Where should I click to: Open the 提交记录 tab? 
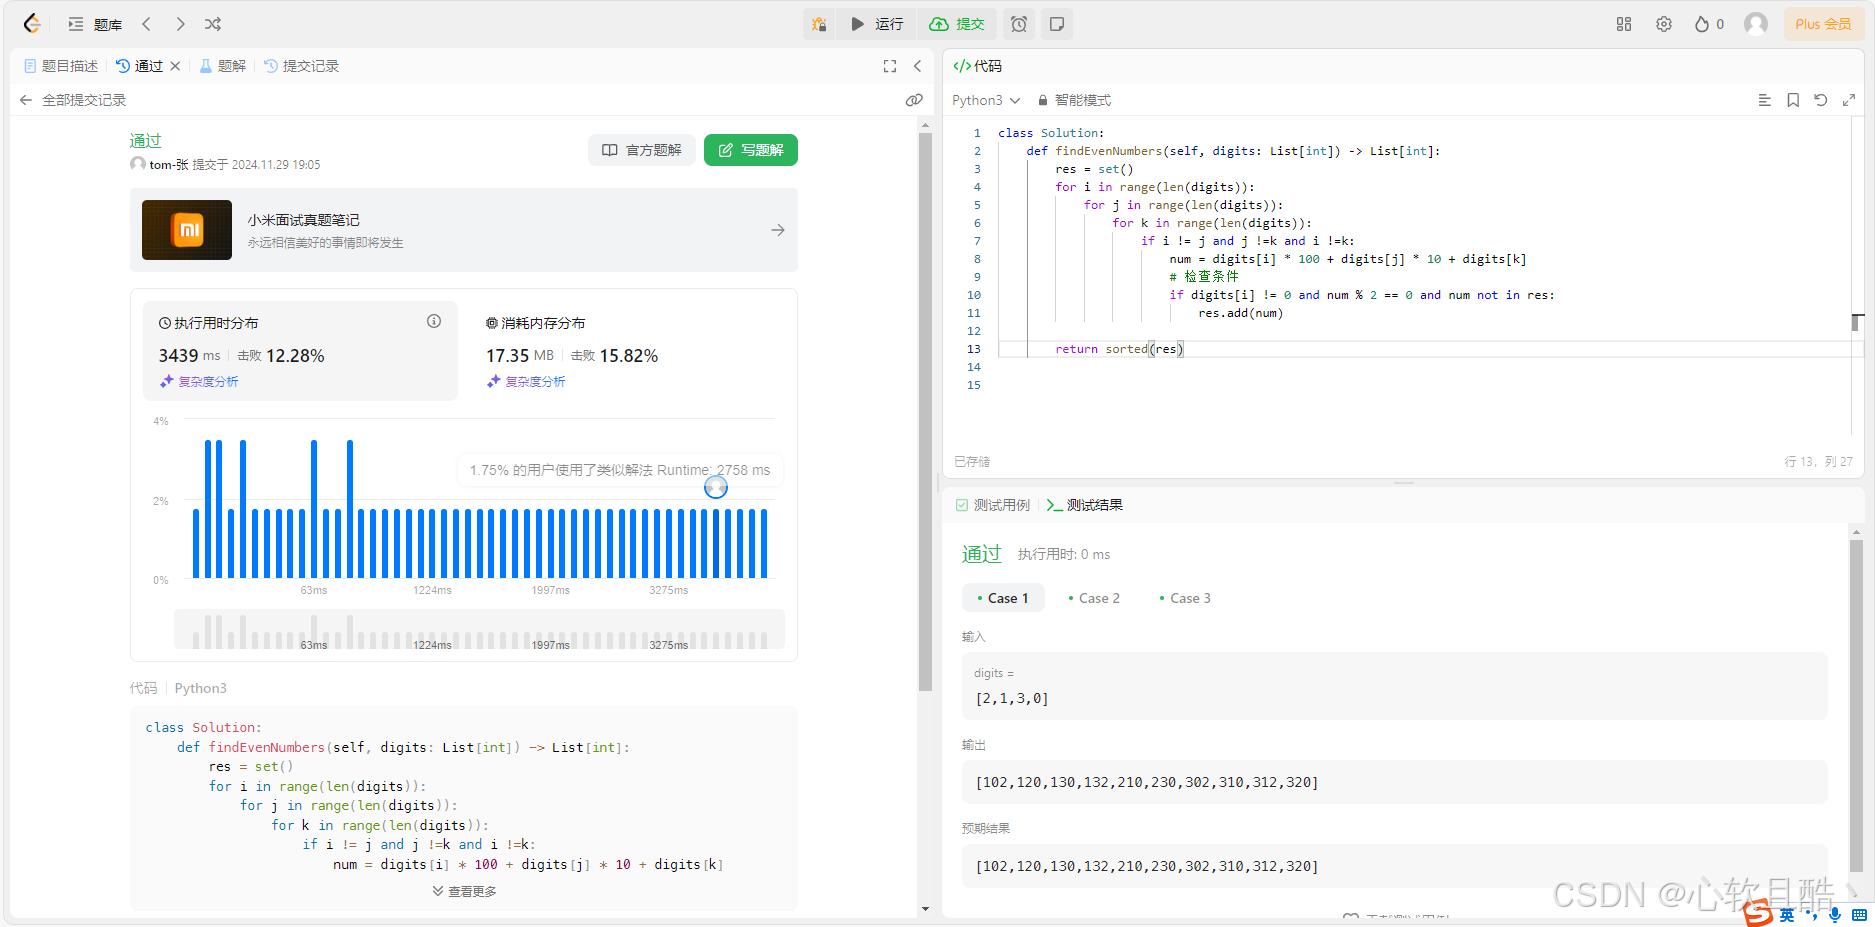[x=310, y=65]
